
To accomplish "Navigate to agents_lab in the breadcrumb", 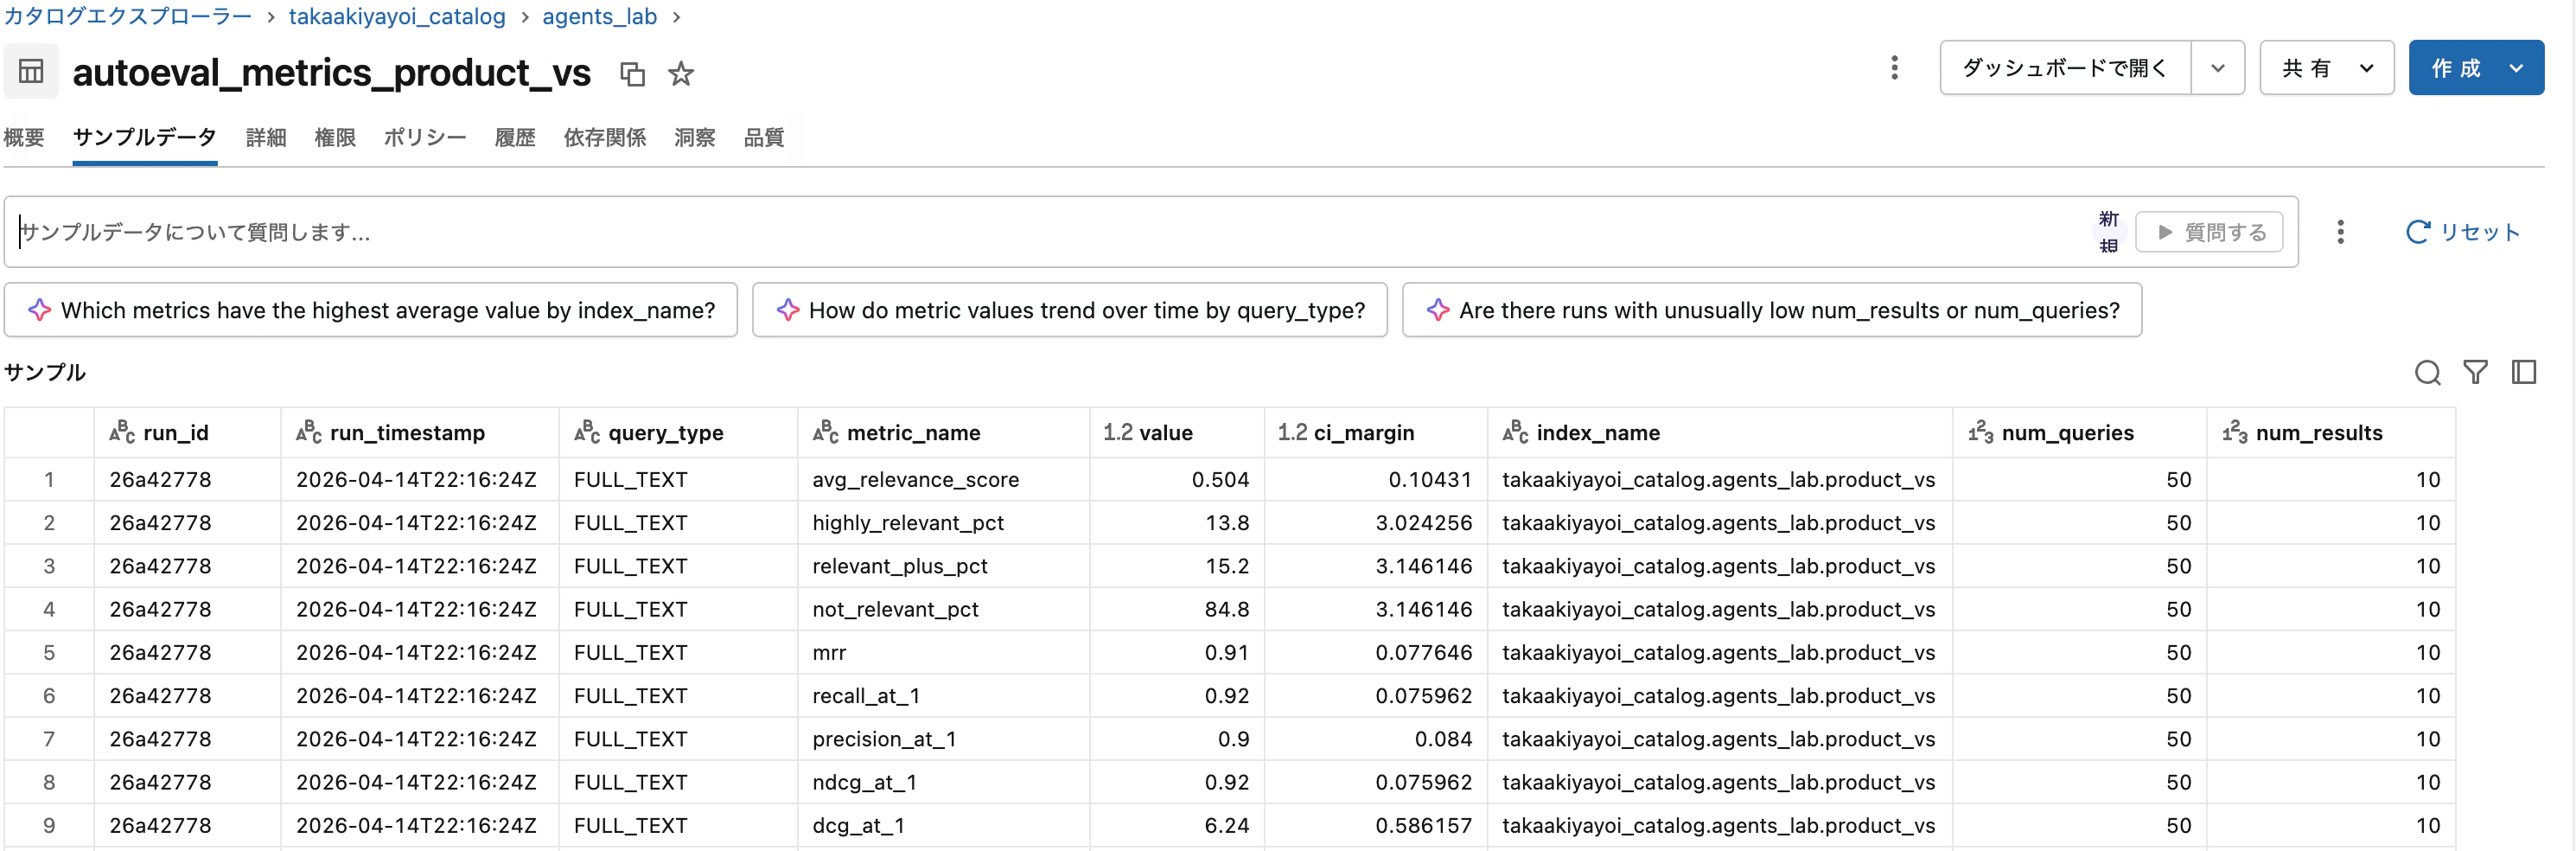I will tap(598, 16).
